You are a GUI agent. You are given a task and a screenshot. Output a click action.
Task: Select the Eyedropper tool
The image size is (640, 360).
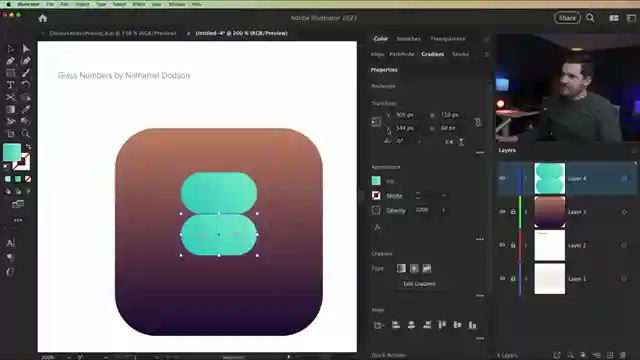26,109
